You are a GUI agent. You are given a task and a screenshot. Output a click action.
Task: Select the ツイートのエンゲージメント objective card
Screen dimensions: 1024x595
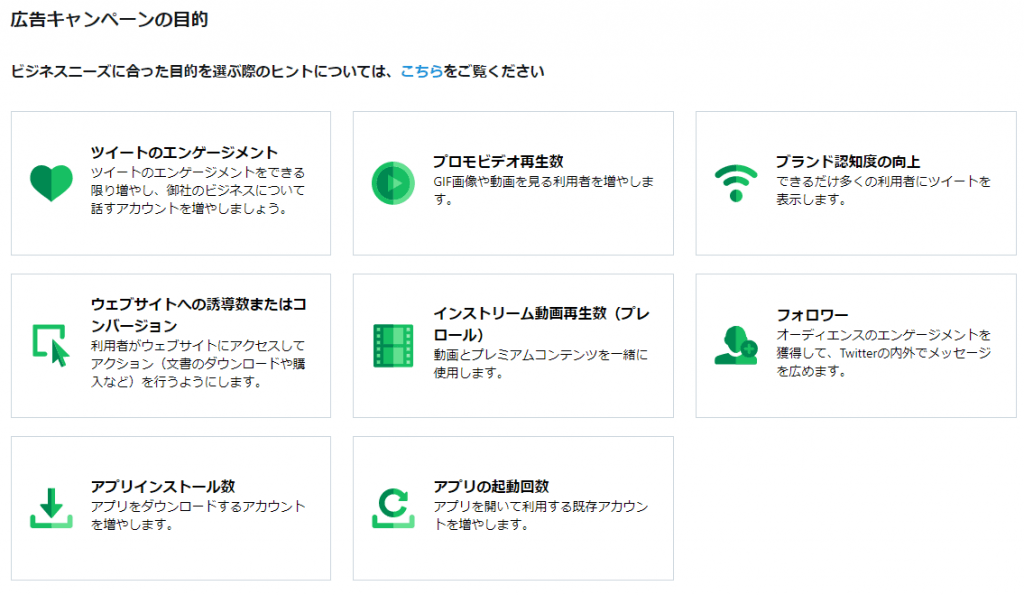[x=170, y=181]
